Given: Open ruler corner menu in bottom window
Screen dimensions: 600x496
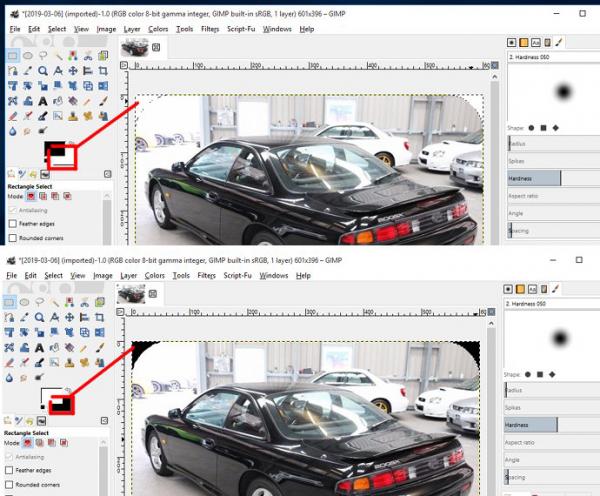Looking at the screenshot, I should point(120,312).
